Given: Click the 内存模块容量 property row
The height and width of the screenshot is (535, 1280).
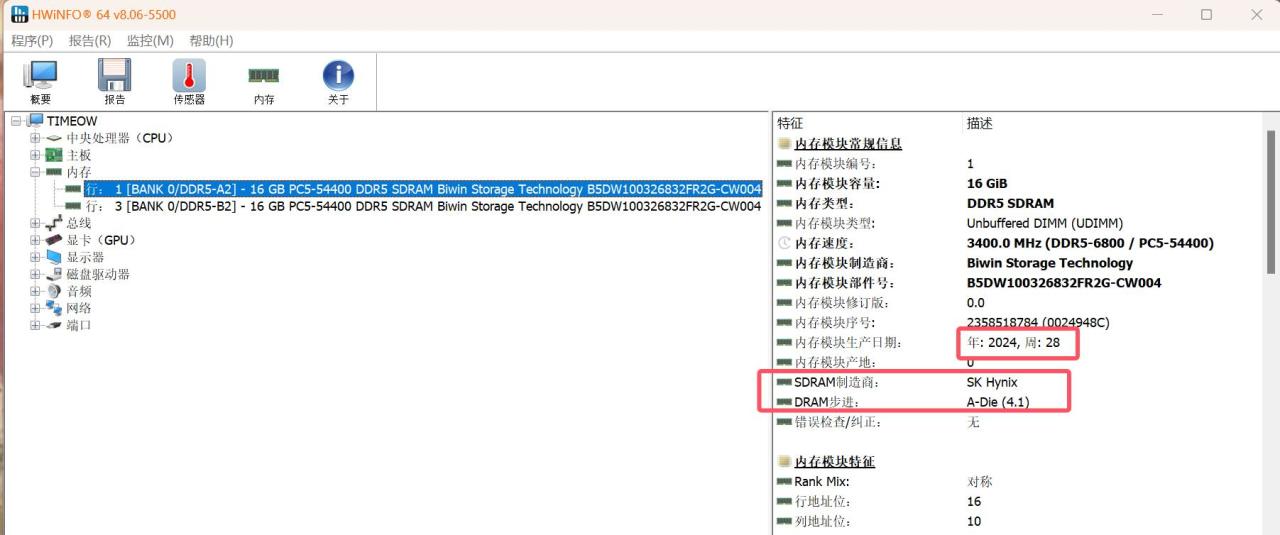Looking at the screenshot, I should 1020,183.
